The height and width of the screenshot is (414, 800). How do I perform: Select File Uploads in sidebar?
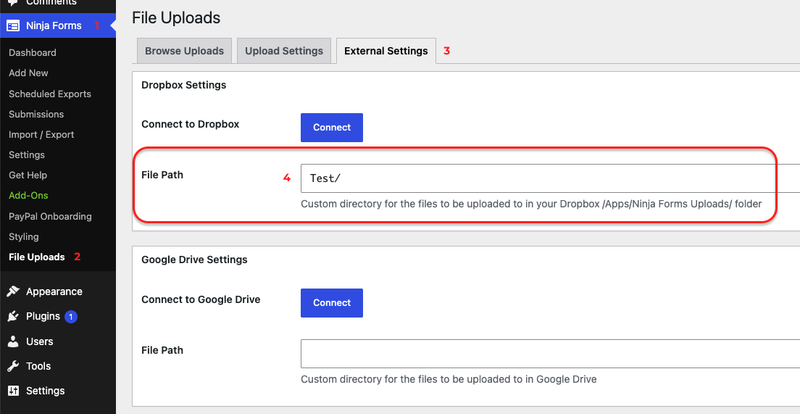click(37, 257)
